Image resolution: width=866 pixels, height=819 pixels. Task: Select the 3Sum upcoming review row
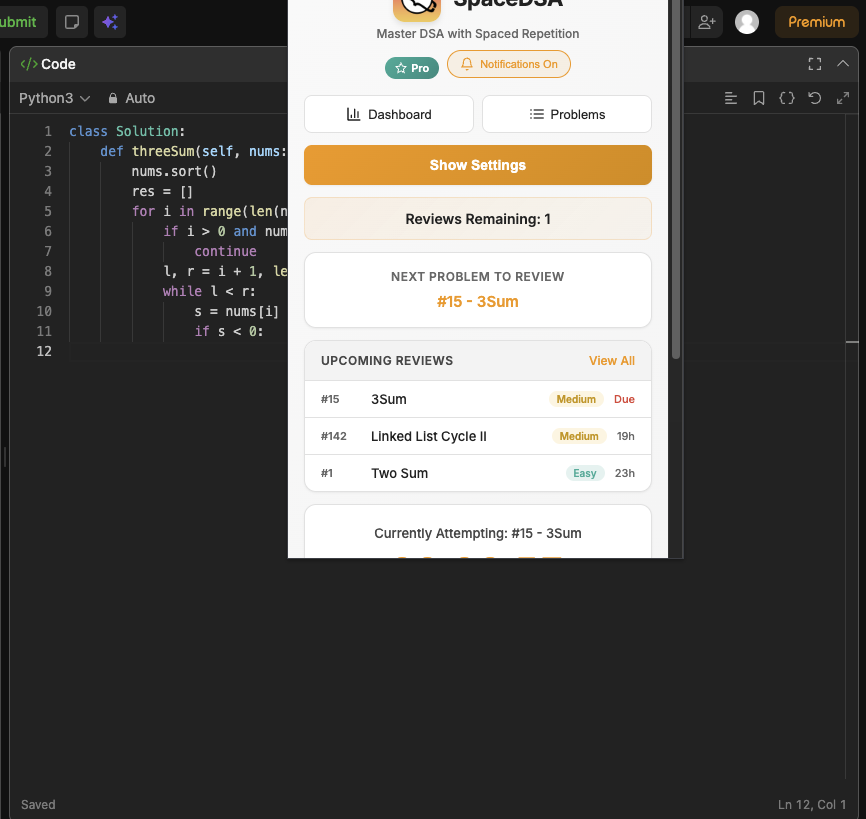click(478, 399)
